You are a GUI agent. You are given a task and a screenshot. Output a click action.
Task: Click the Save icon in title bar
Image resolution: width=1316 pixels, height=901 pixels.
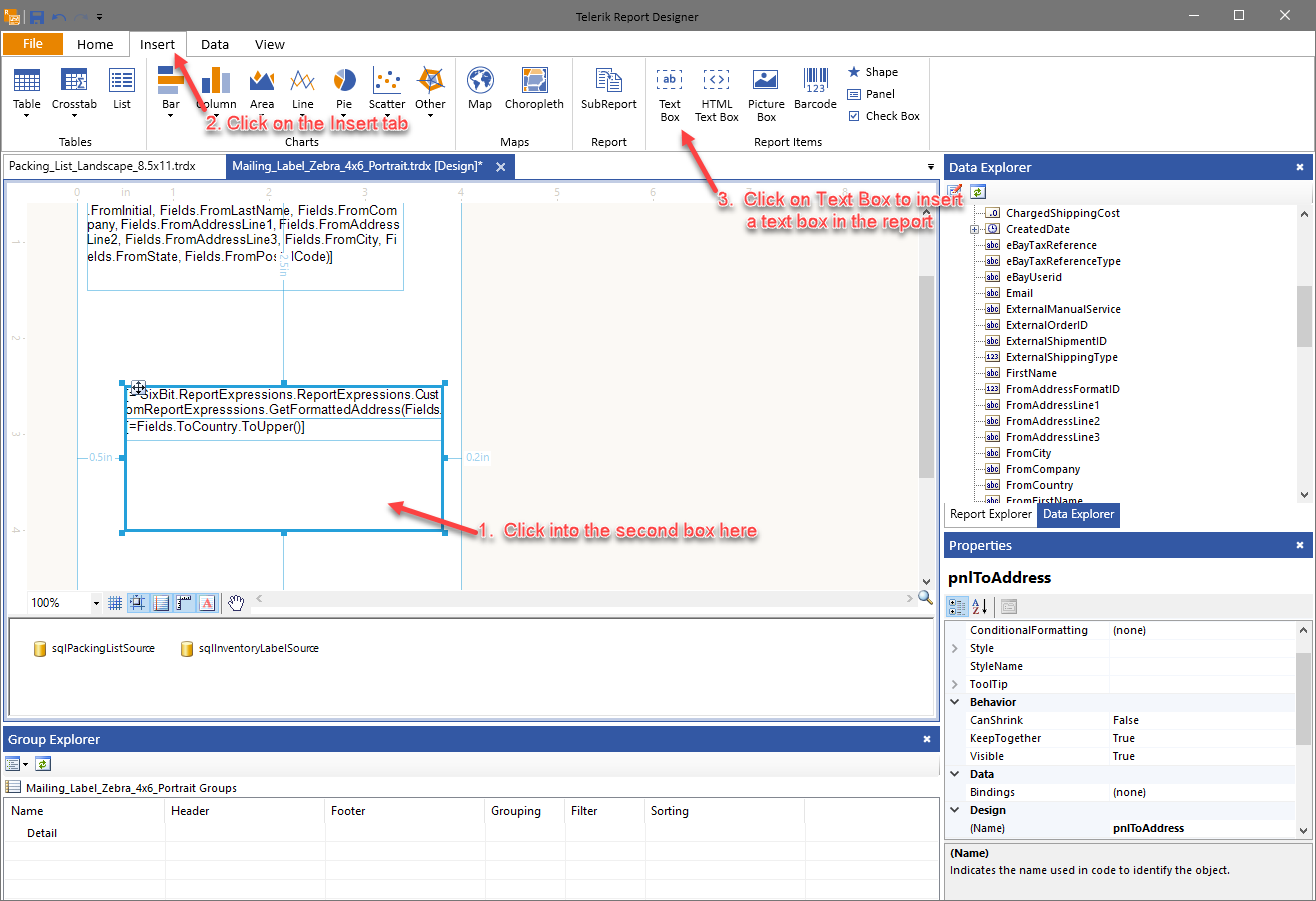click(37, 16)
